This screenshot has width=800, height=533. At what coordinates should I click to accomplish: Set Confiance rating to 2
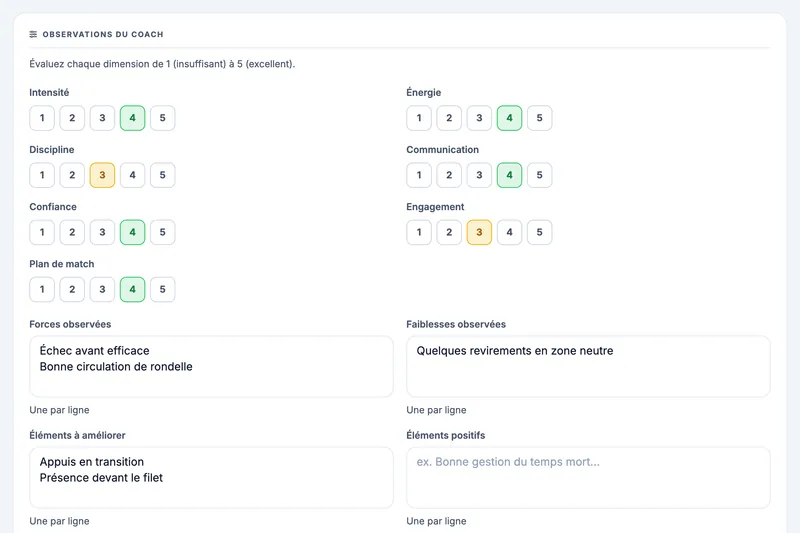click(72, 232)
